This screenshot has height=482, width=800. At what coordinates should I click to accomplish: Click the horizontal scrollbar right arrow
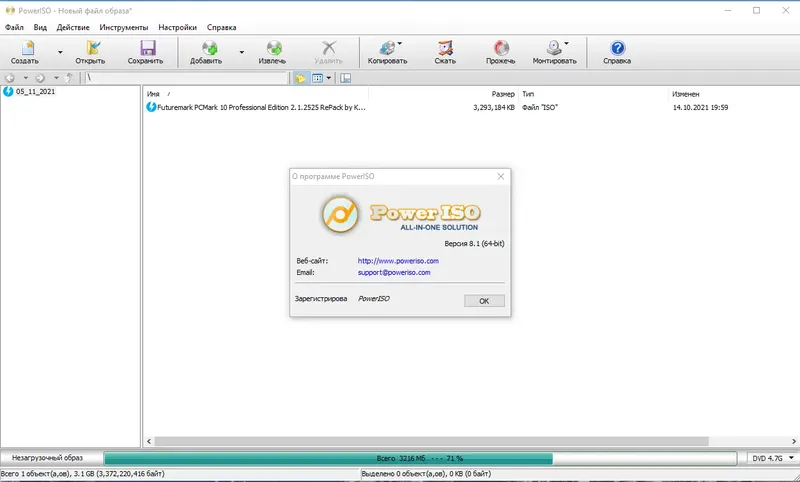[794, 441]
